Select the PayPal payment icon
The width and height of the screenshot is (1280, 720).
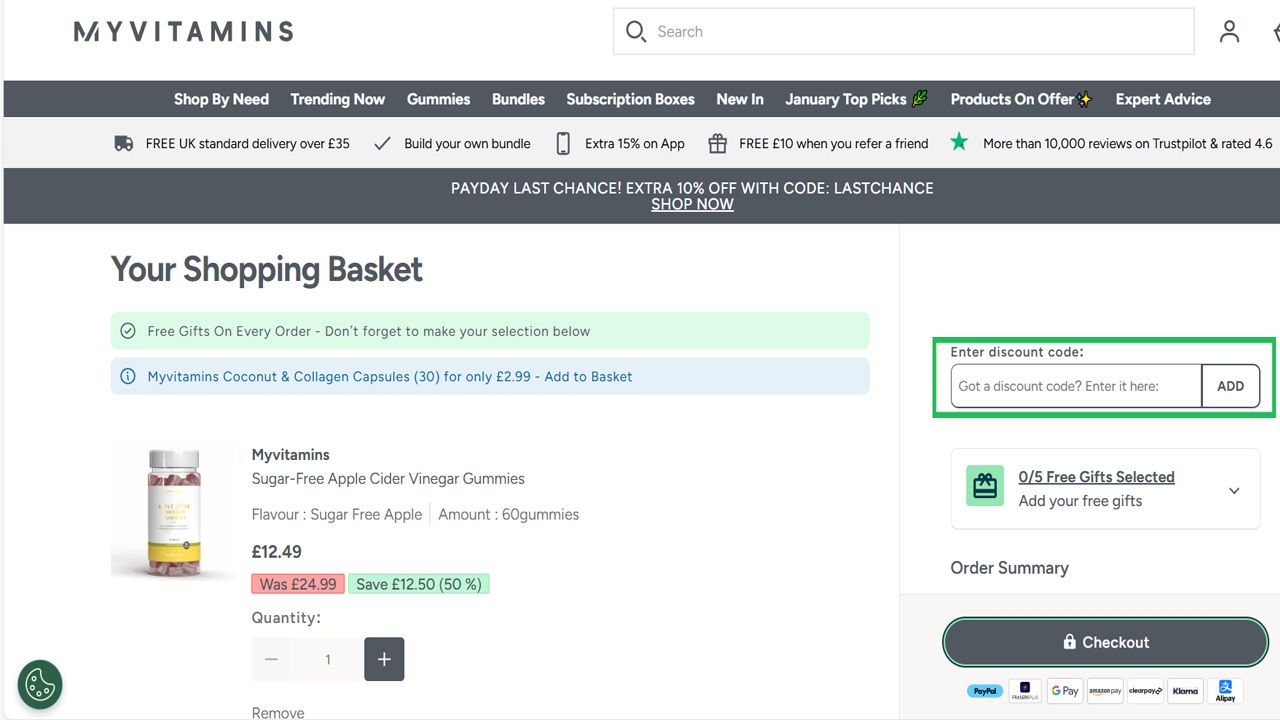[984, 690]
